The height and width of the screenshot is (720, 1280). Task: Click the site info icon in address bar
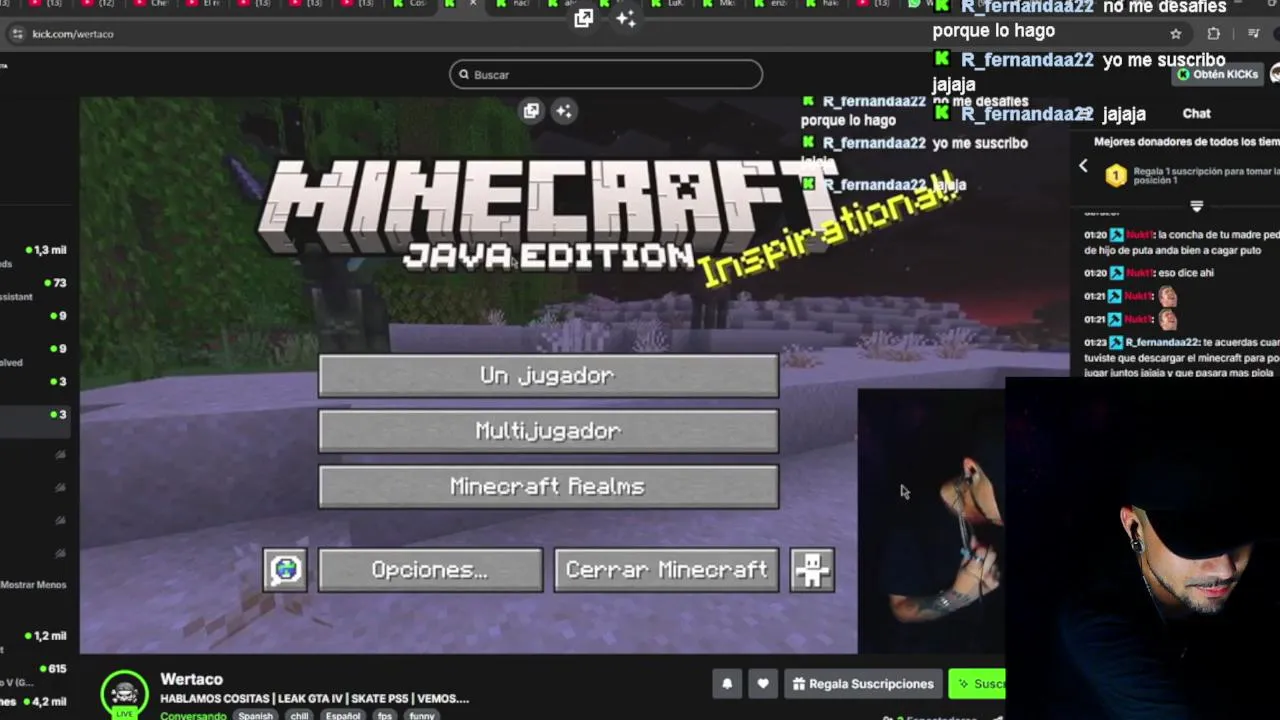17,34
